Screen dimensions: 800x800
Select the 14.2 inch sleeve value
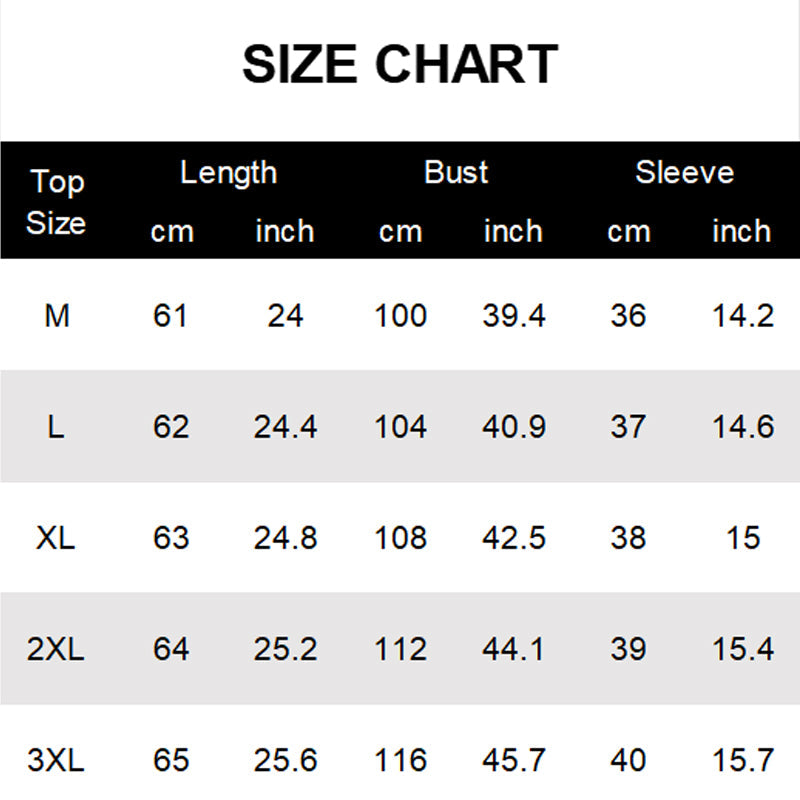743,316
